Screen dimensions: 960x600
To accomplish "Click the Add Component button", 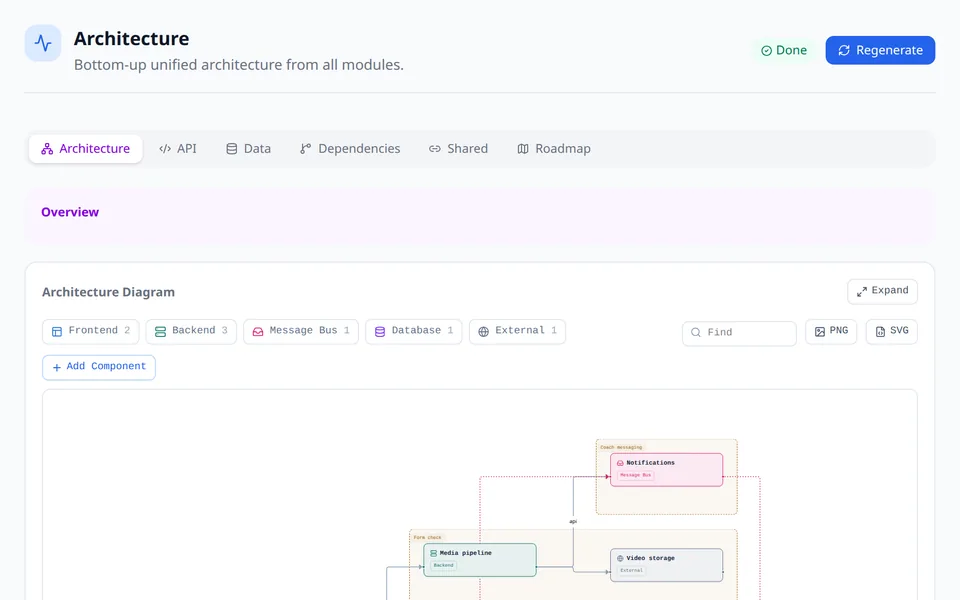I will coord(99,367).
